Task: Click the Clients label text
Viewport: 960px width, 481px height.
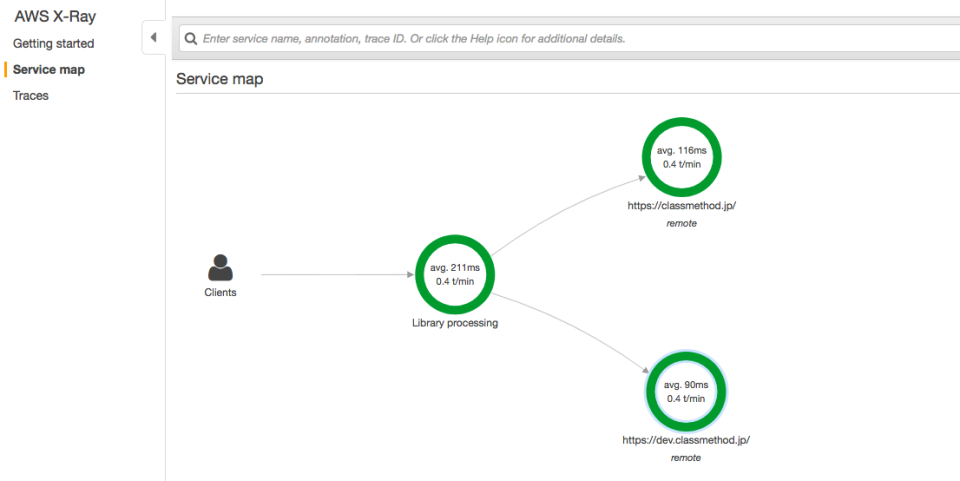Action: pyautogui.click(x=220, y=293)
